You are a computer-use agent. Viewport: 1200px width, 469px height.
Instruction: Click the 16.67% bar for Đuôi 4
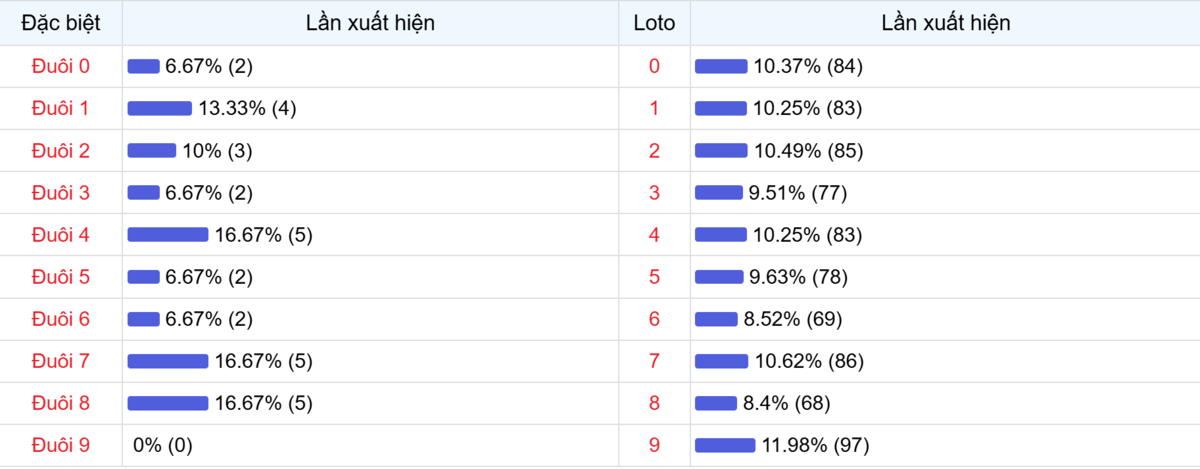[168, 235]
